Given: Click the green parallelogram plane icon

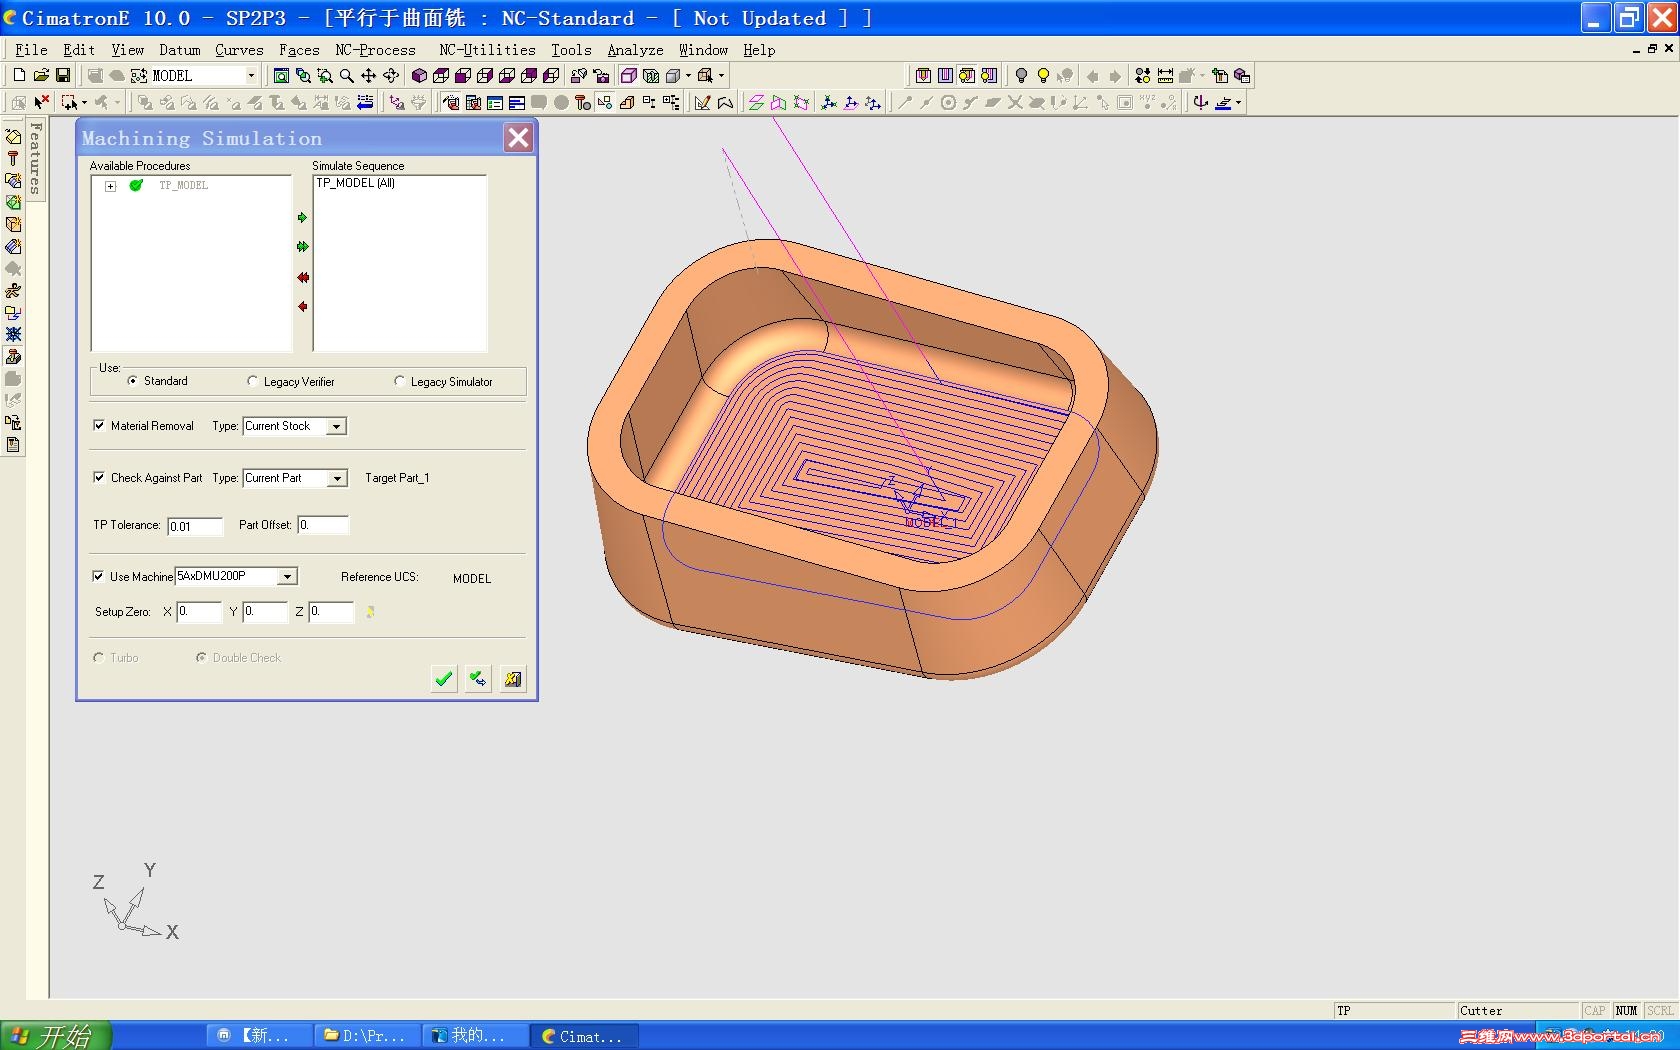Looking at the screenshot, I should pyautogui.click(x=756, y=102).
